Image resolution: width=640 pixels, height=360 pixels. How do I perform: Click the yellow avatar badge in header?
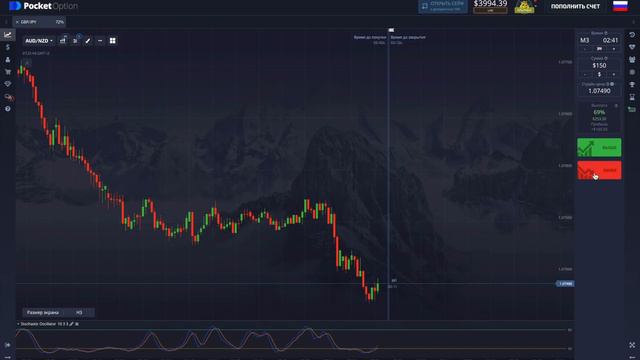(524, 7)
